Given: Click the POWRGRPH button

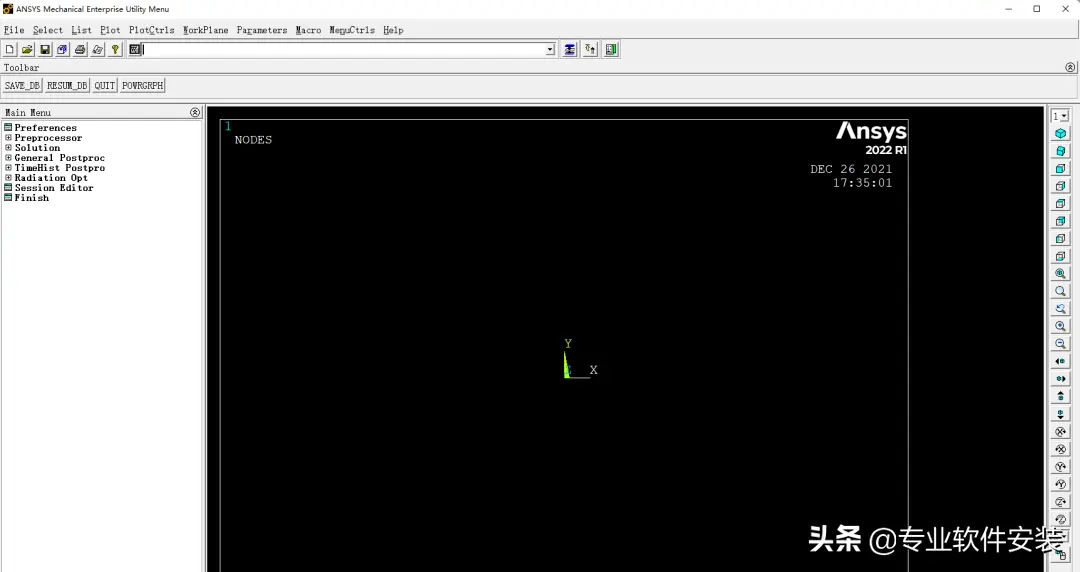Looking at the screenshot, I should [143, 85].
